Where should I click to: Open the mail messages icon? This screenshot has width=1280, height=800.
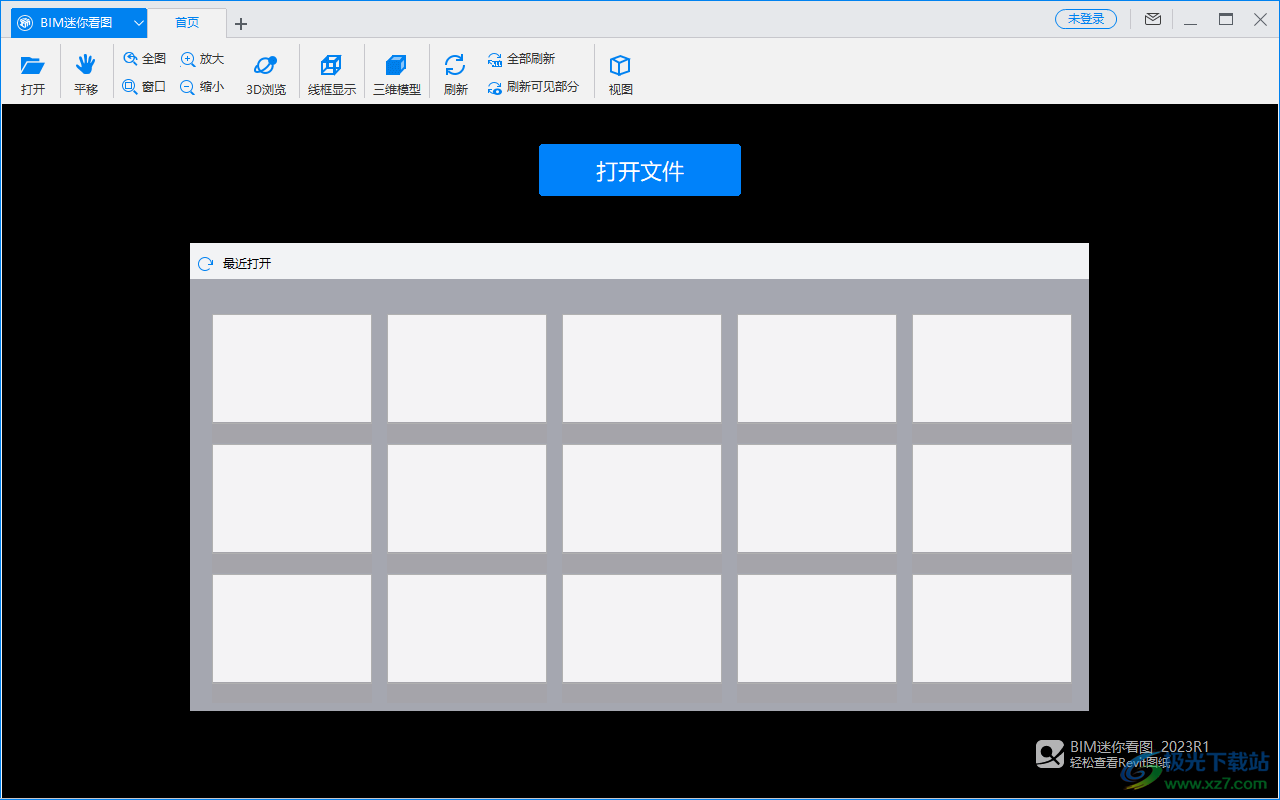pos(1153,19)
